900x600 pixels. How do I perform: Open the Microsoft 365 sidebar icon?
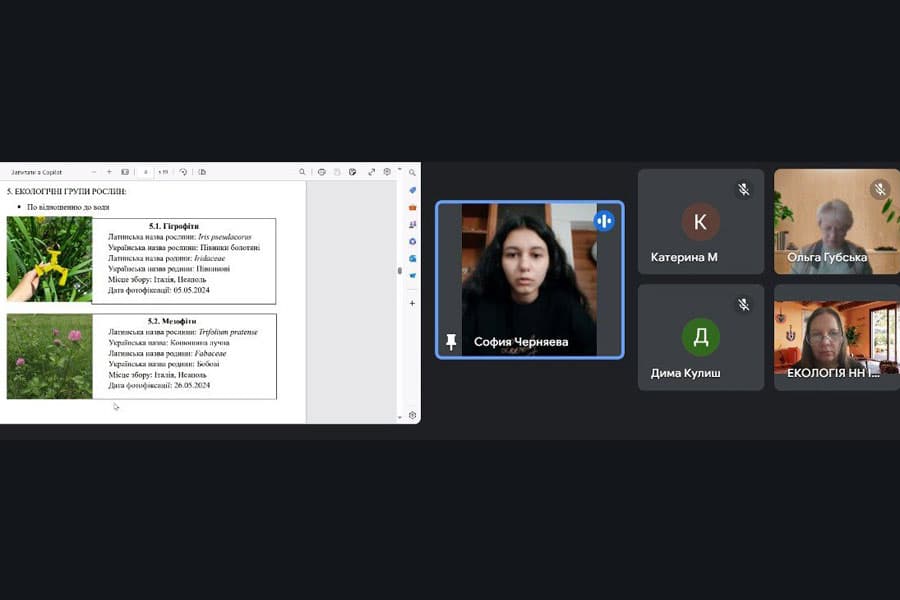pos(412,242)
